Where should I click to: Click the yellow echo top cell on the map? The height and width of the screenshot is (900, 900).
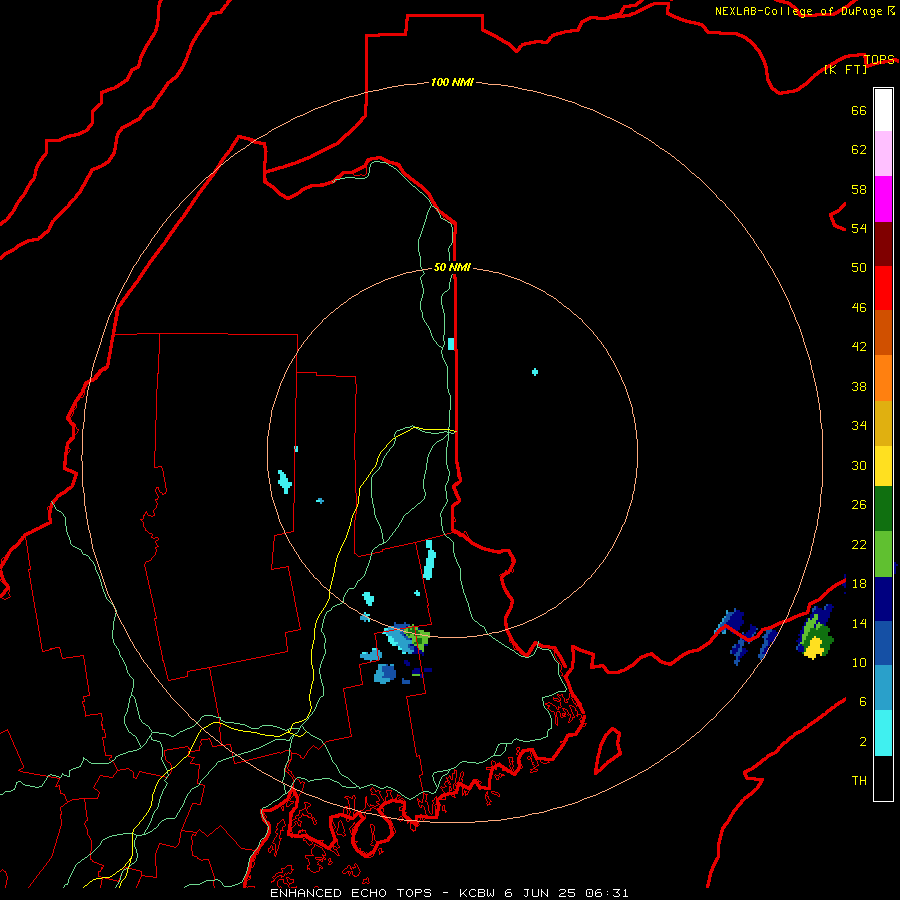click(x=814, y=648)
